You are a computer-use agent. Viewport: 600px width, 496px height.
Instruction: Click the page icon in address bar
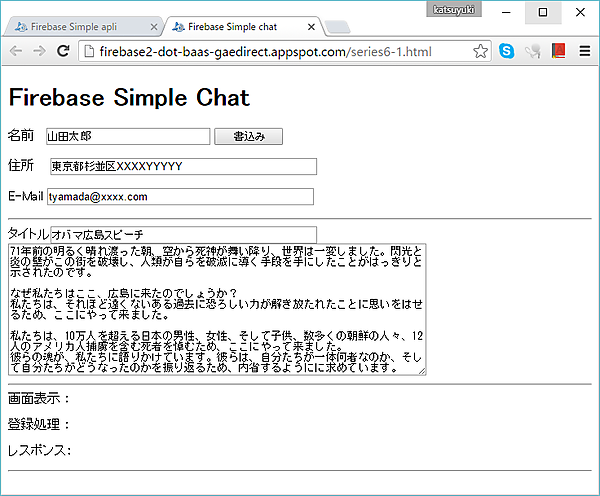click(x=89, y=51)
